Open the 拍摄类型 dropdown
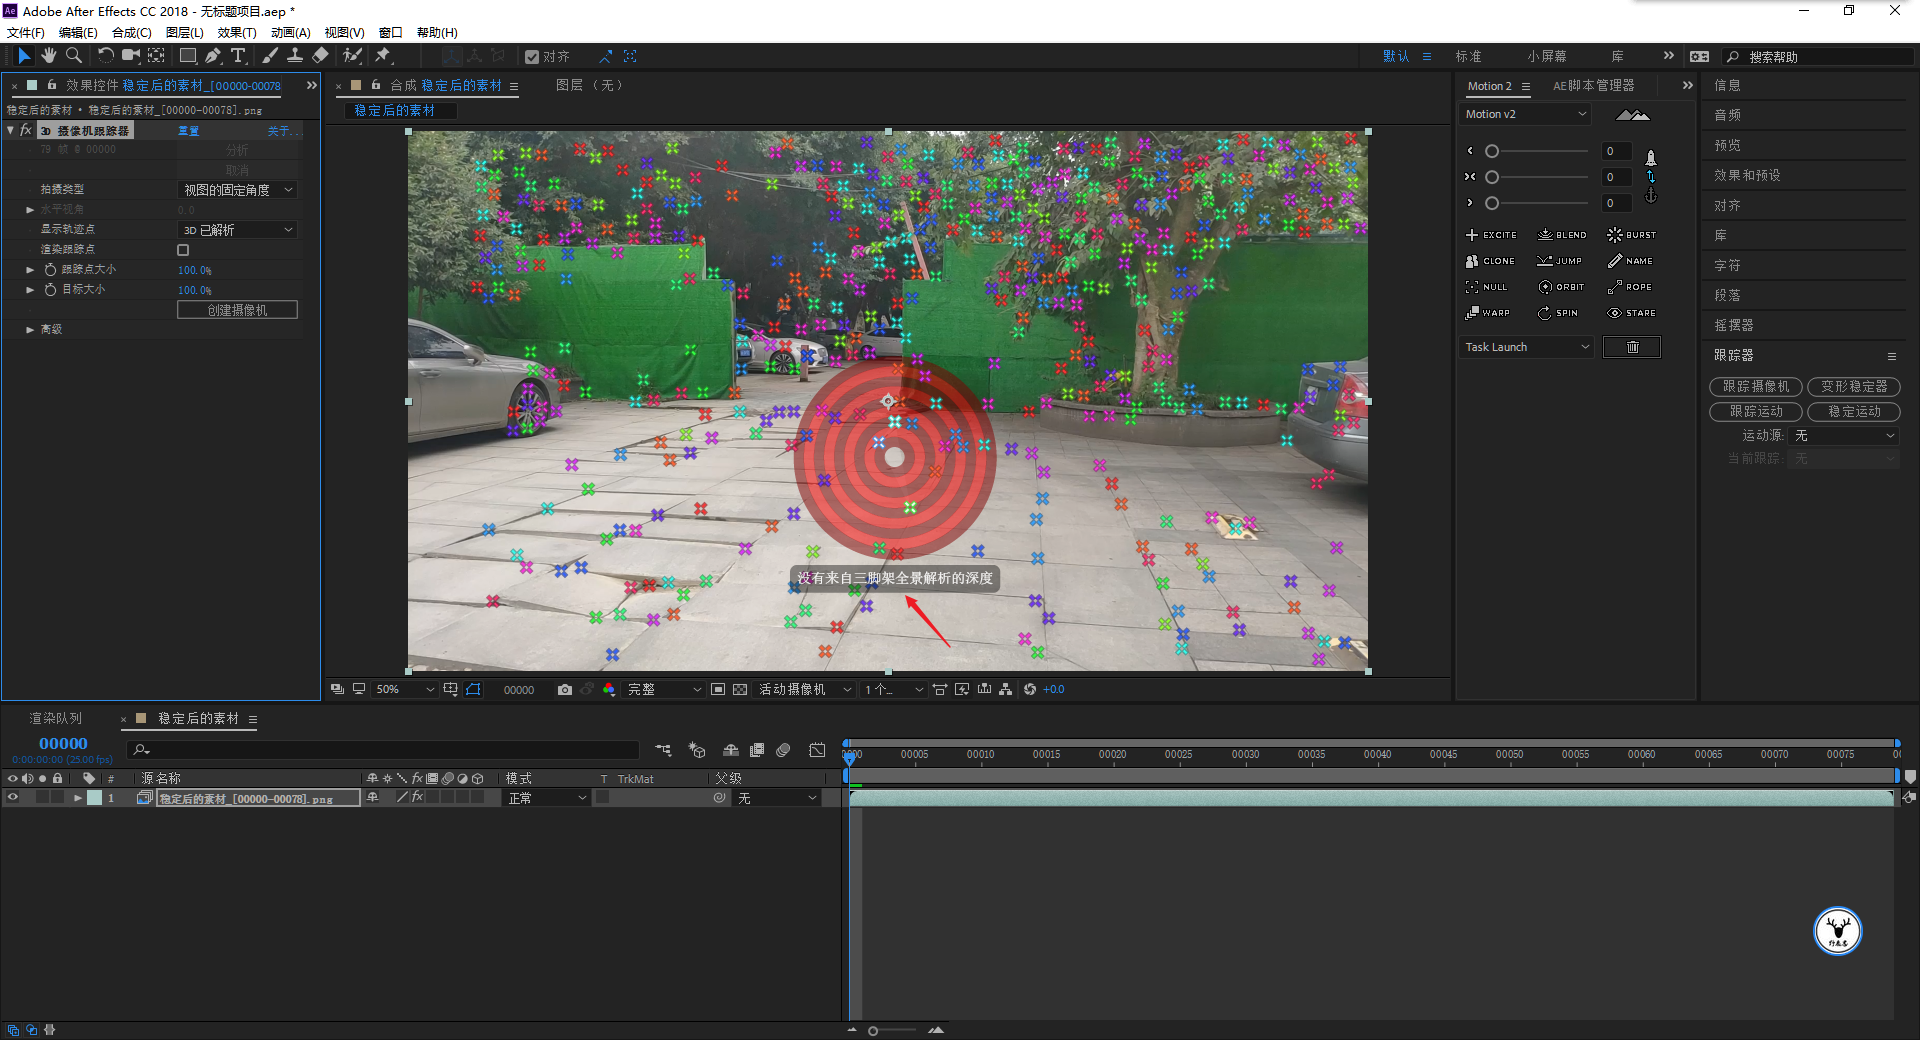 (x=238, y=190)
